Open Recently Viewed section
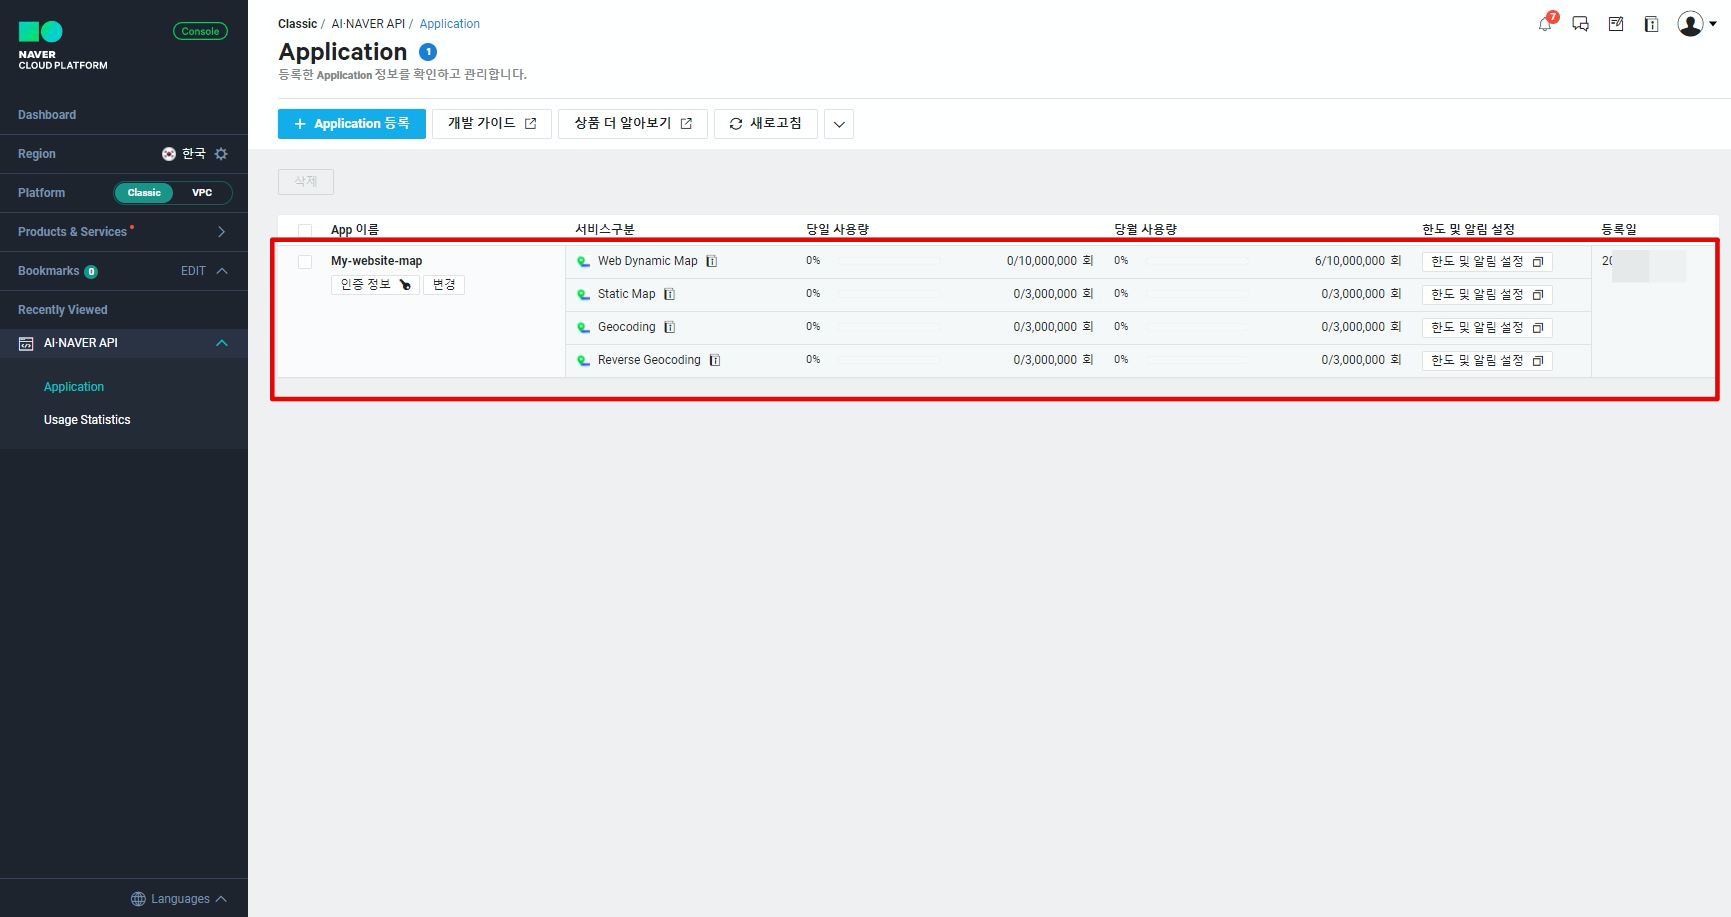The width and height of the screenshot is (1731, 917). click(62, 310)
